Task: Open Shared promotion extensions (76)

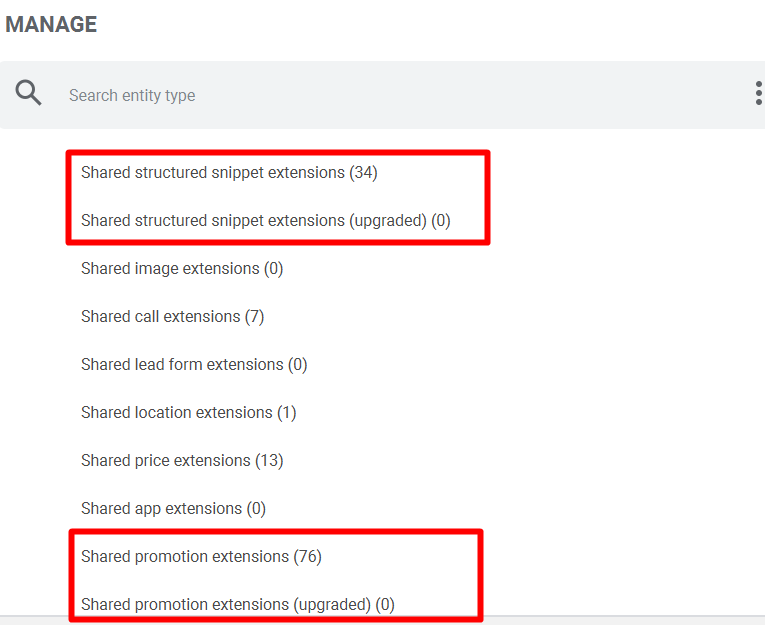Action: (201, 557)
